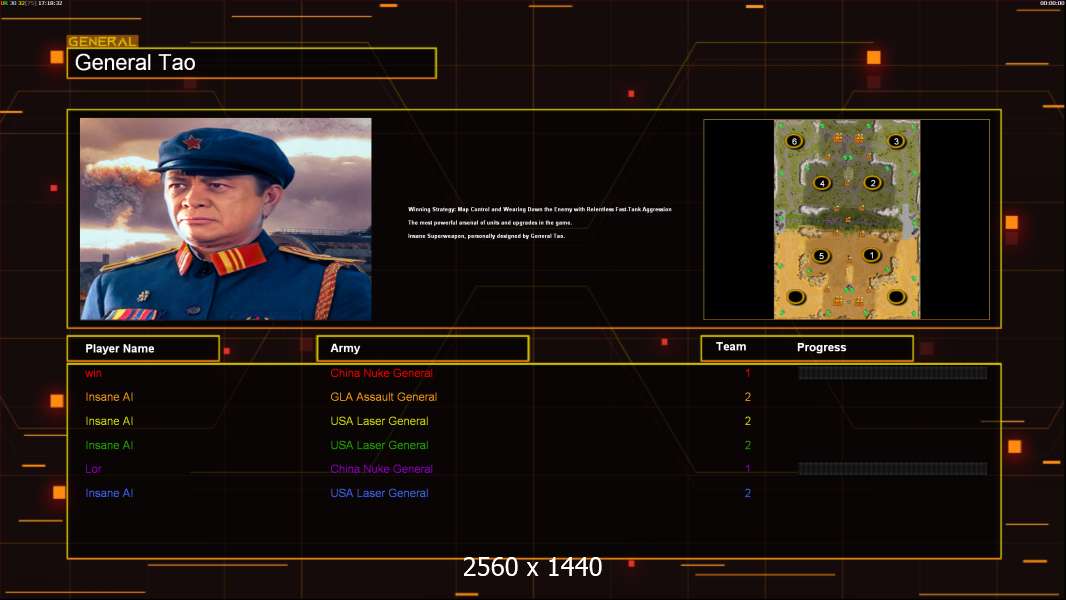Image resolution: width=1066 pixels, height=600 pixels.
Task: Click team number for GLA Assault row
Action: pyautogui.click(x=748, y=397)
